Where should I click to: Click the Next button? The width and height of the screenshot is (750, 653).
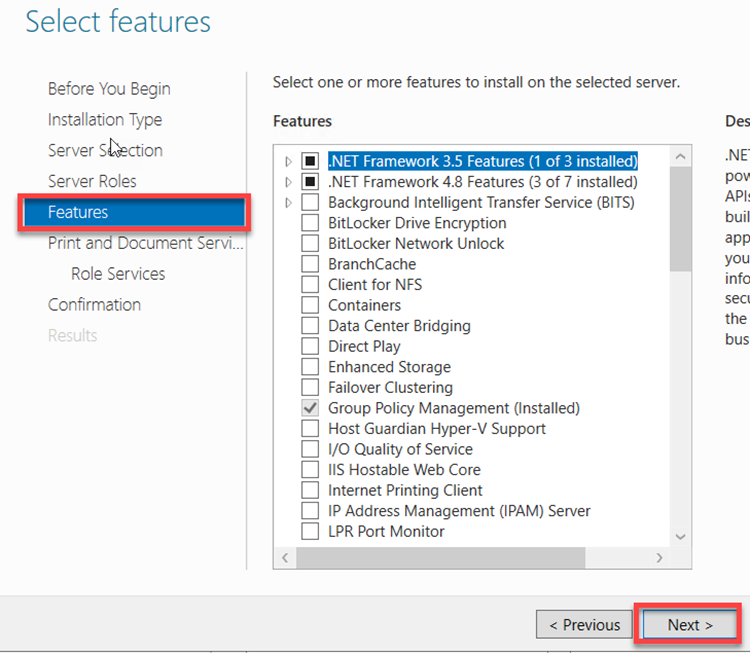pos(689,625)
